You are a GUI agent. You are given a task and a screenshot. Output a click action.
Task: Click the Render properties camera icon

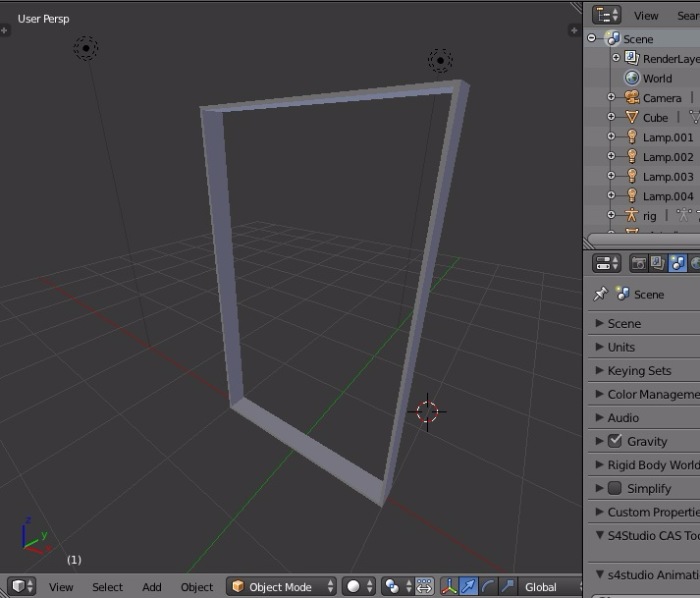click(638, 264)
